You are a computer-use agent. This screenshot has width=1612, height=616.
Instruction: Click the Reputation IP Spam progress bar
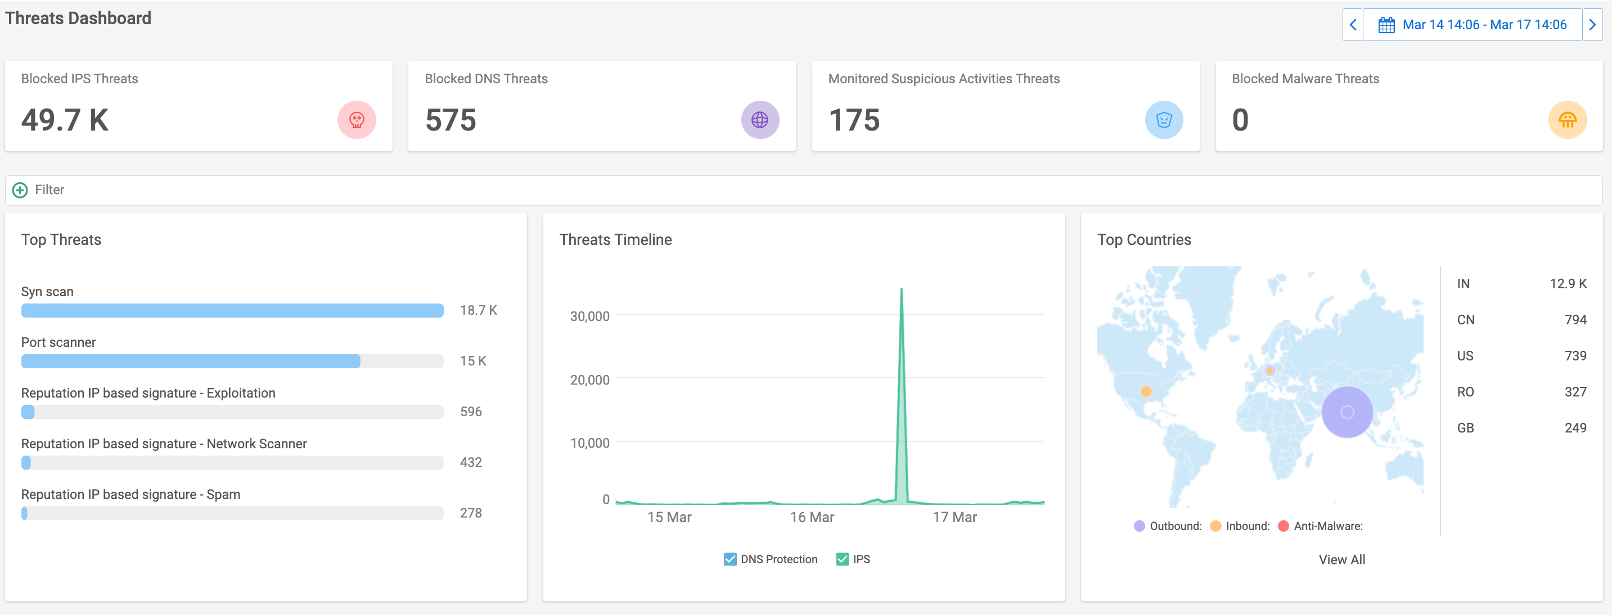(x=232, y=513)
